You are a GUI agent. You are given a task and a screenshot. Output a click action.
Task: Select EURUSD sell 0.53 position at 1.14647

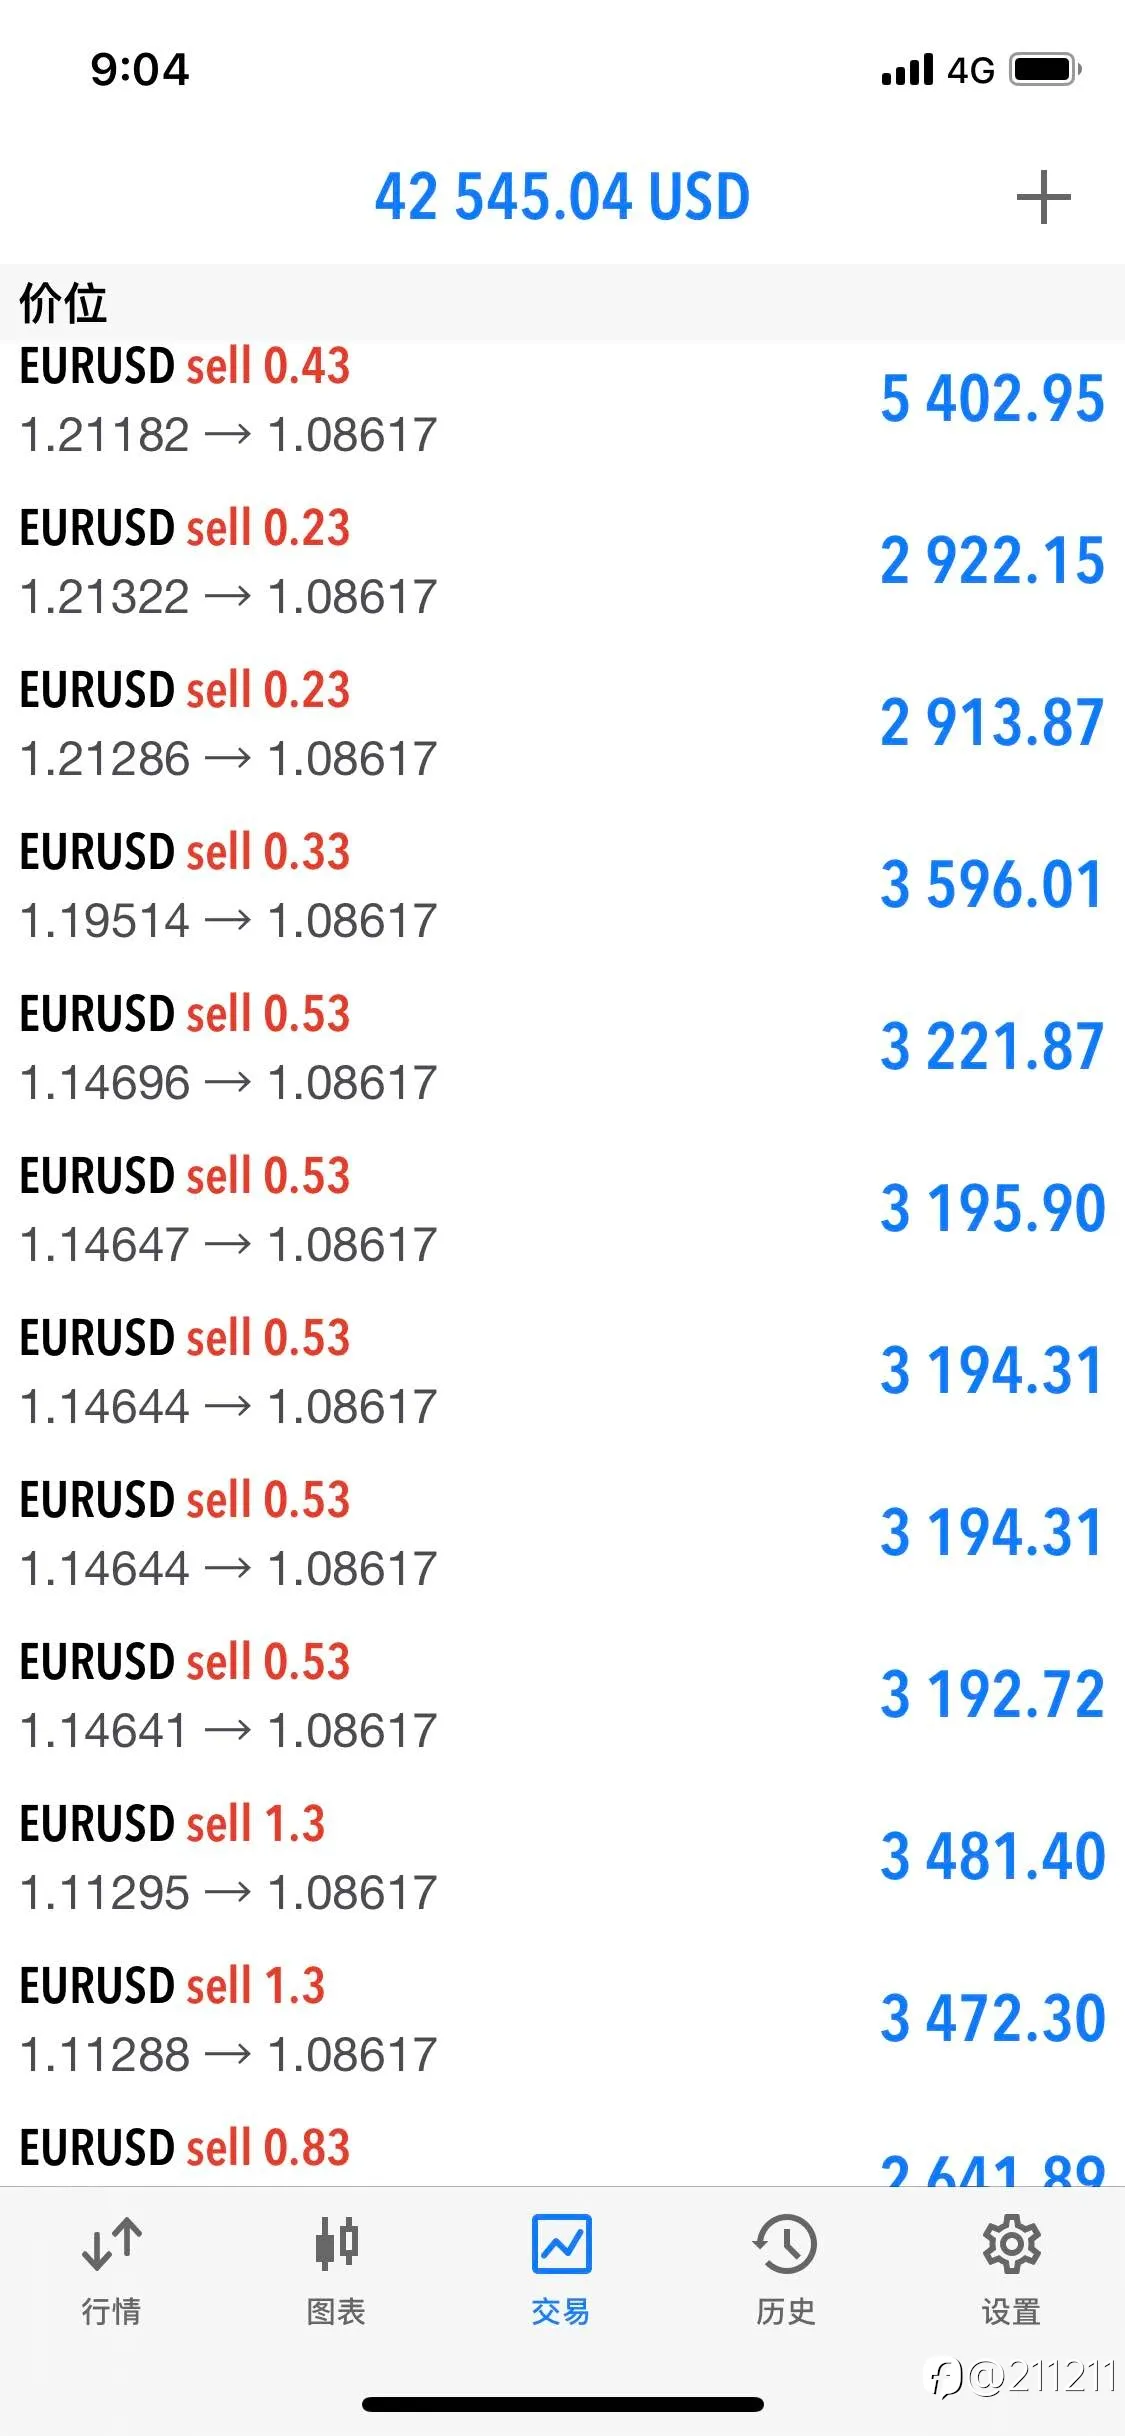click(562, 1210)
